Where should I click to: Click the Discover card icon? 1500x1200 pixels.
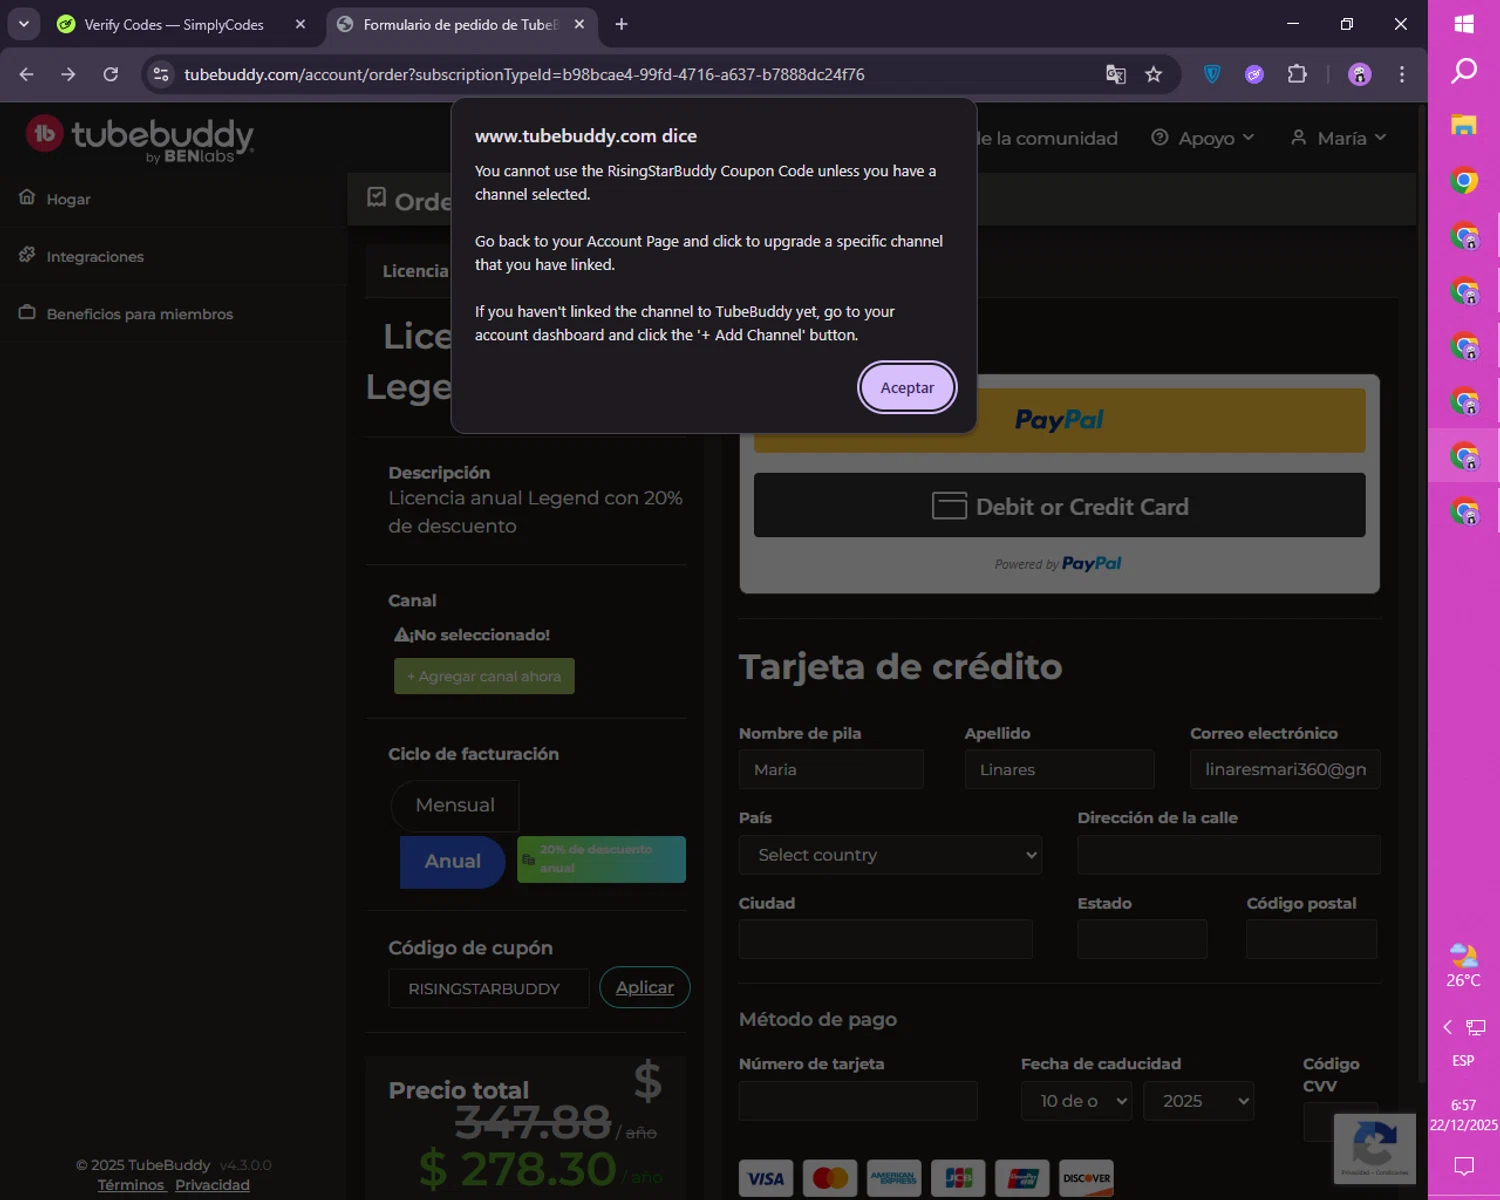[1086, 1178]
